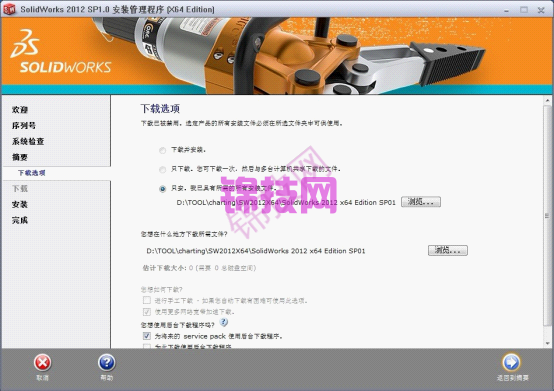Open the greyed Download step in sidebar
The width and height of the screenshot is (554, 391).
[20, 189]
